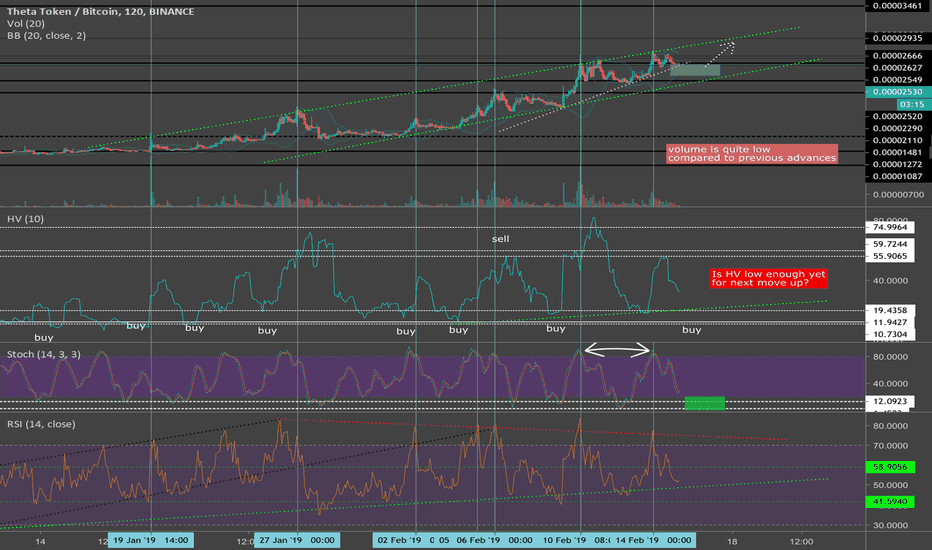932x550 pixels.
Task: Click the 18 date tick on time axis
Action: 732,541
